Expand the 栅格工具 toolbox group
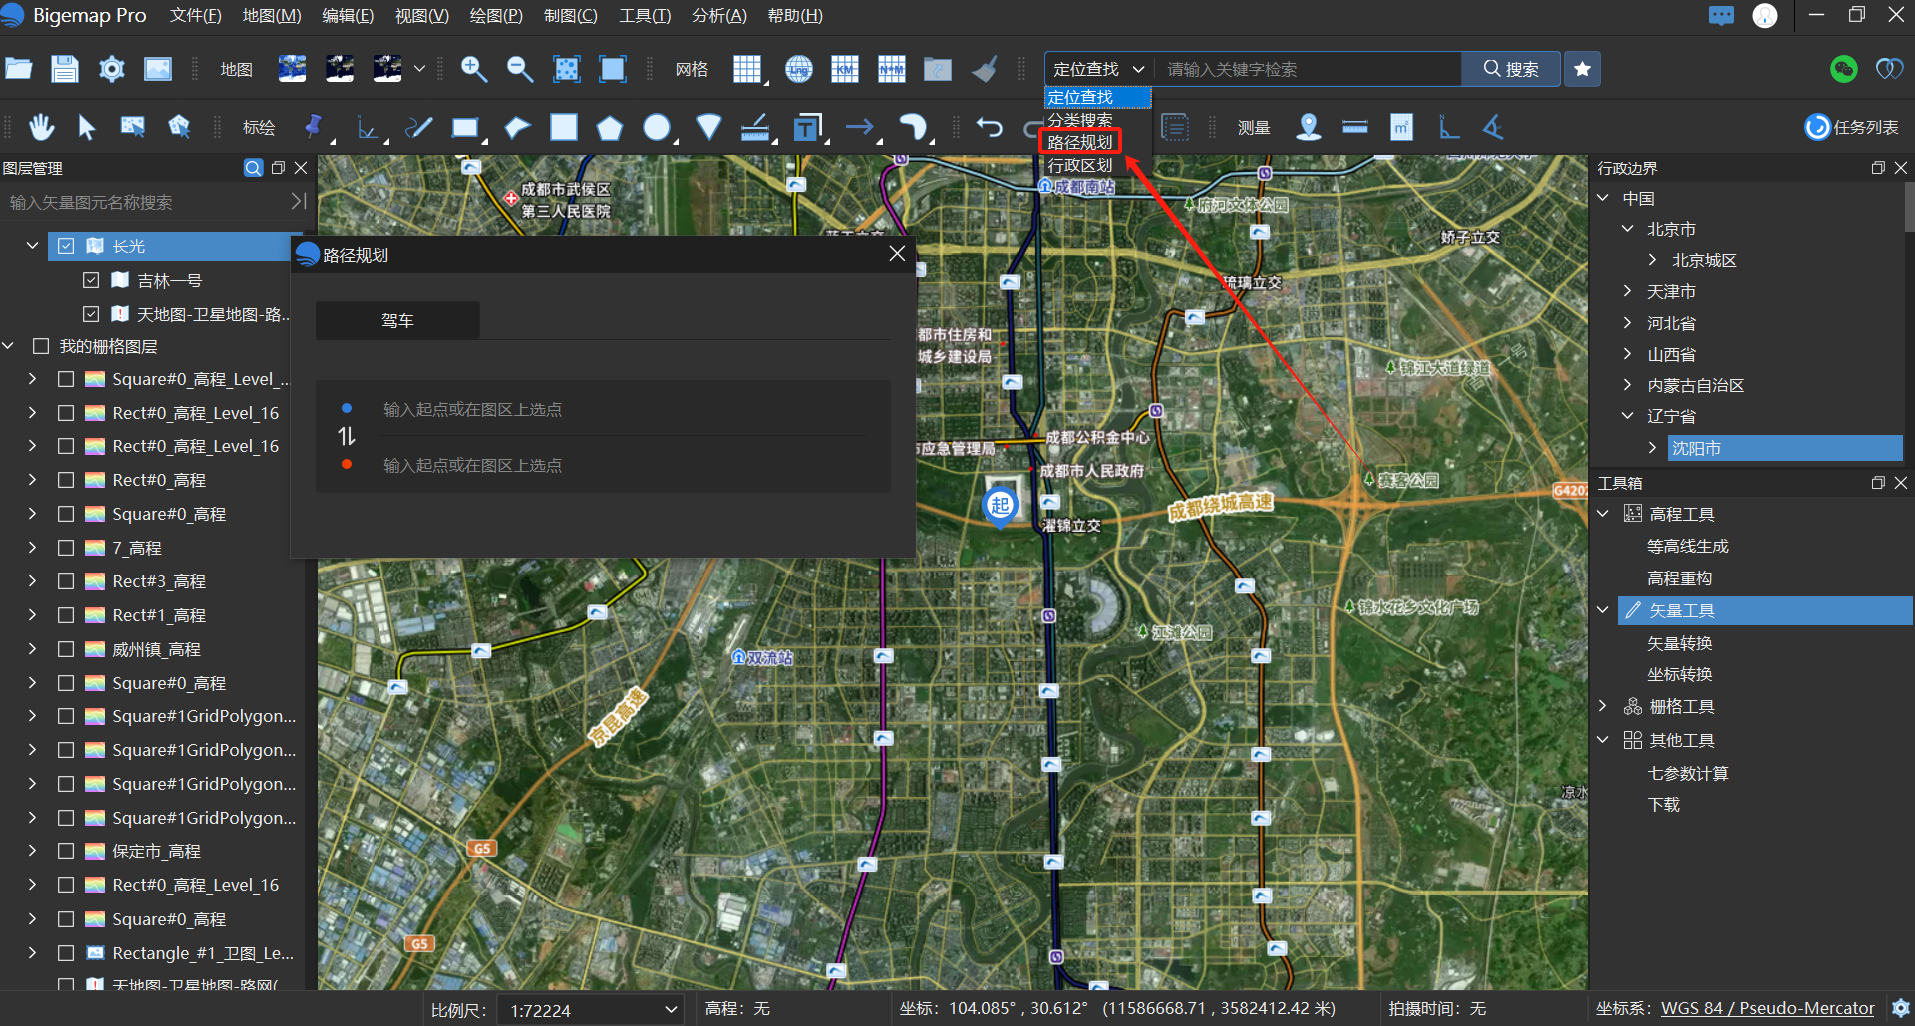The width and height of the screenshot is (1915, 1026). [1603, 706]
